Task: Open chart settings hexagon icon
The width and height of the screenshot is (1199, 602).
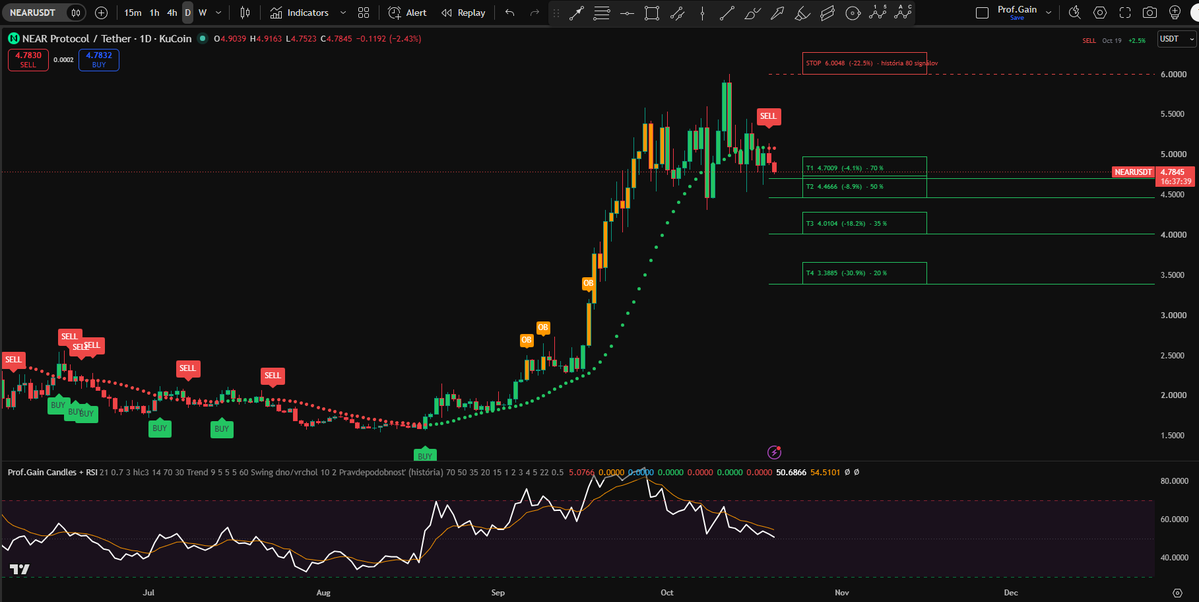Action: (x=1100, y=13)
